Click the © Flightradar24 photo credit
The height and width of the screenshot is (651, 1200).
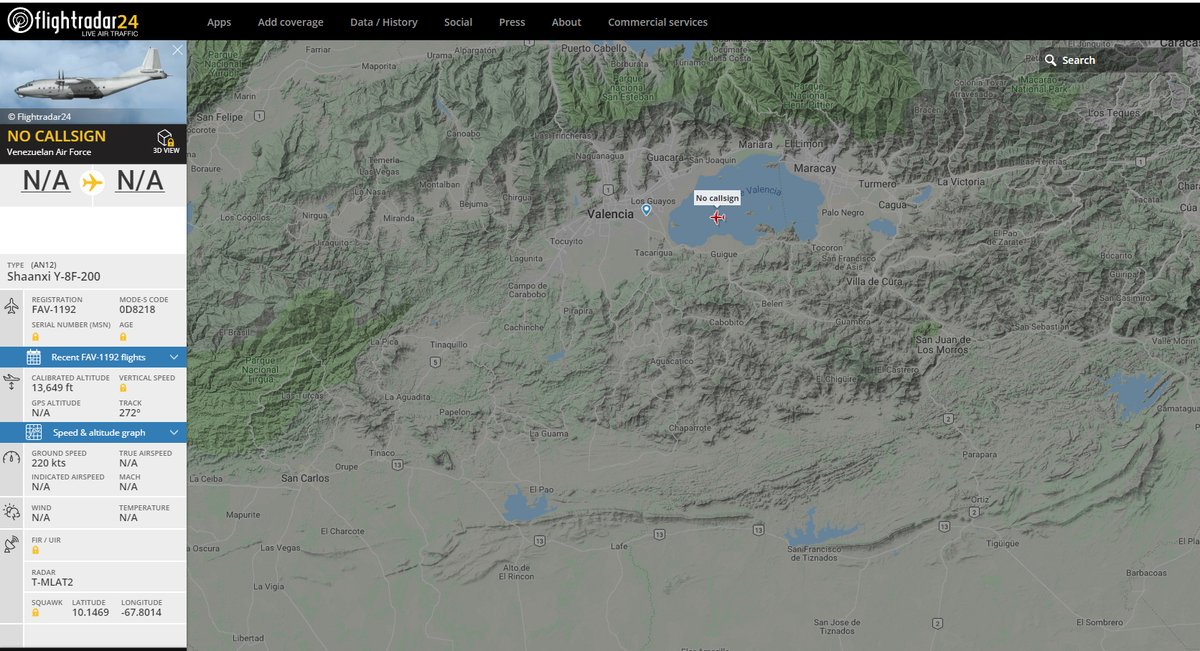[x=39, y=116]
